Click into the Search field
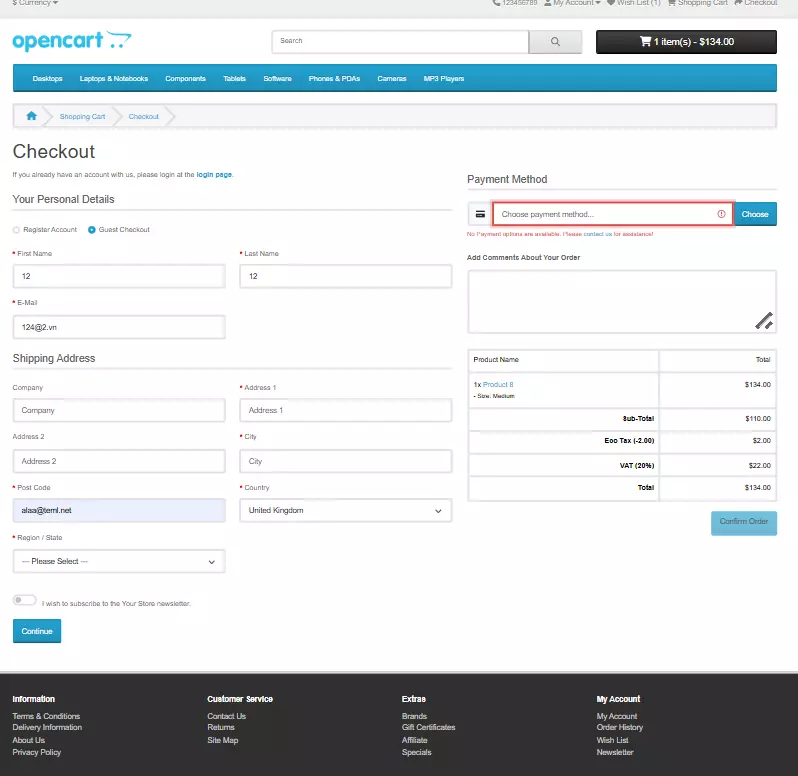 click(400, 42)
